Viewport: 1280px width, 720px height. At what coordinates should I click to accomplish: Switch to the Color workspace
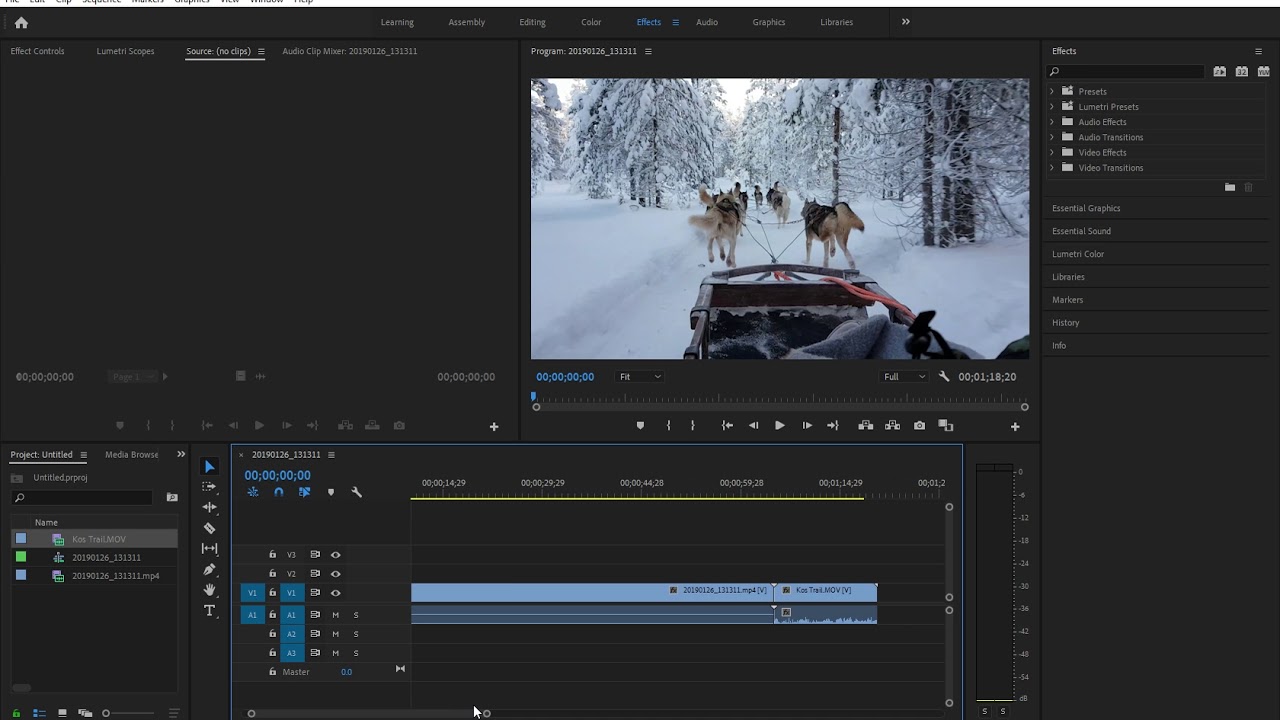pos(592,22)
